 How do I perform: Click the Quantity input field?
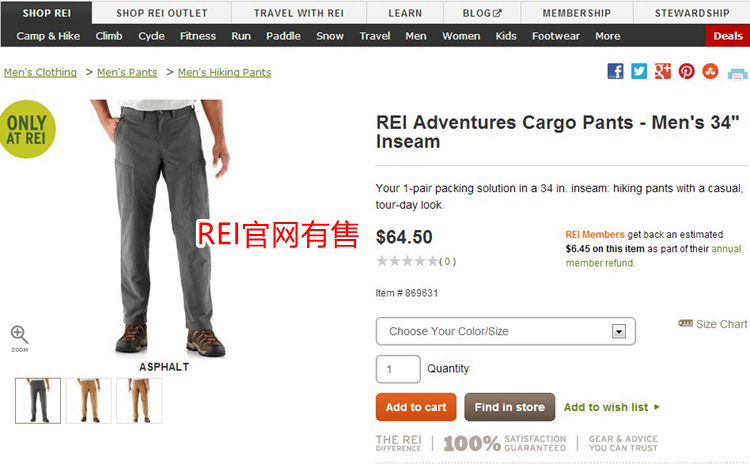398,369
